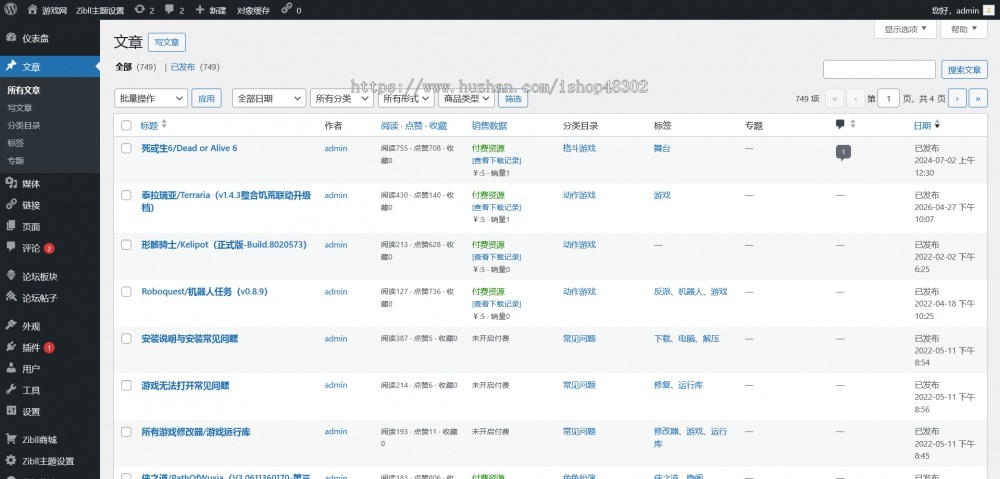Click the 筛选 filter button
This screenshot has height=479, width=1000.
click(x=513, y=98)
